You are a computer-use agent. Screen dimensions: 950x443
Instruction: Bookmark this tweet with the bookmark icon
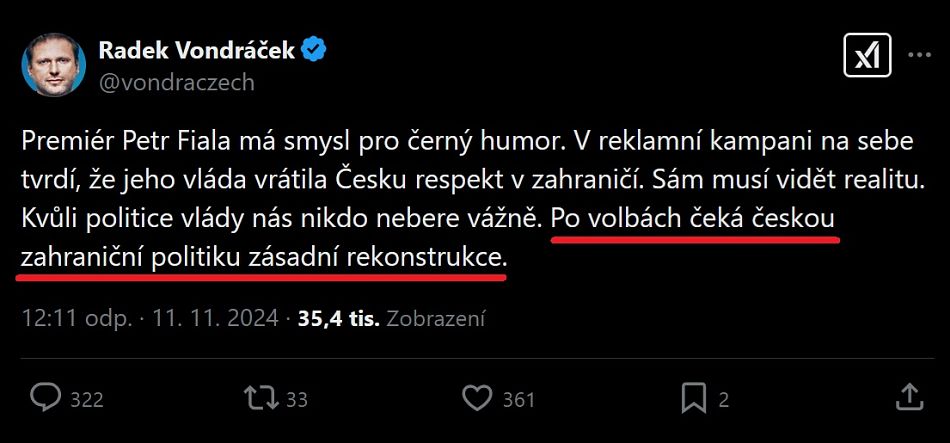tap(693, 398)
